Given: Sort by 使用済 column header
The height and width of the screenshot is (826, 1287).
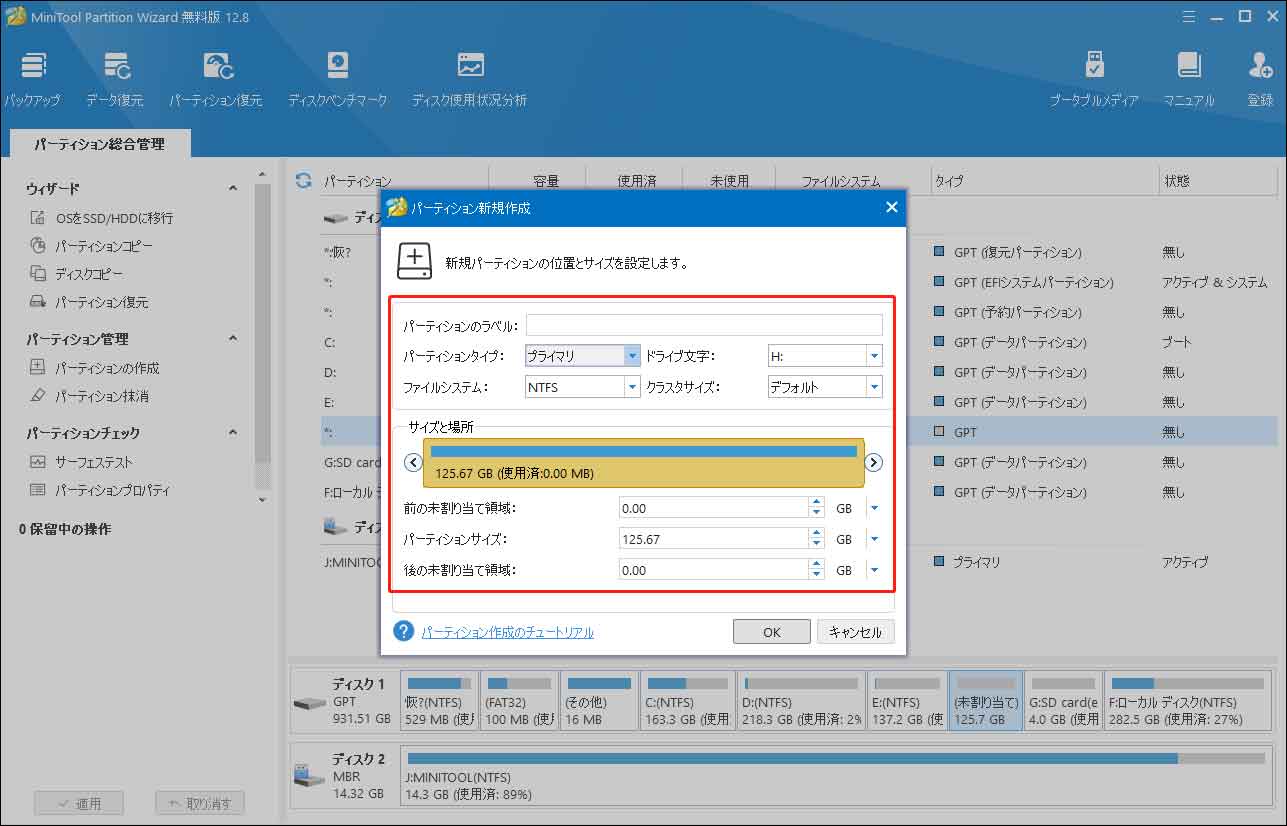Looking at the screenshot, I should coord(637,181).
